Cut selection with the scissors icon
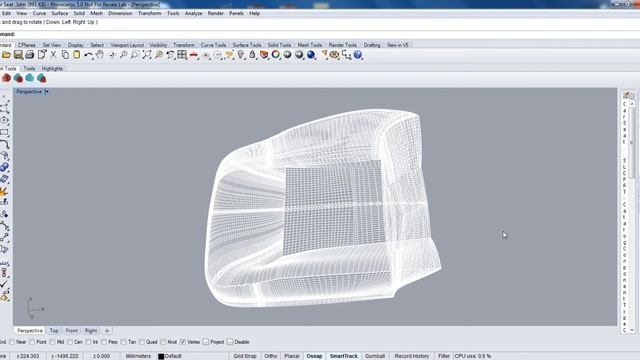 click(53, 55)
